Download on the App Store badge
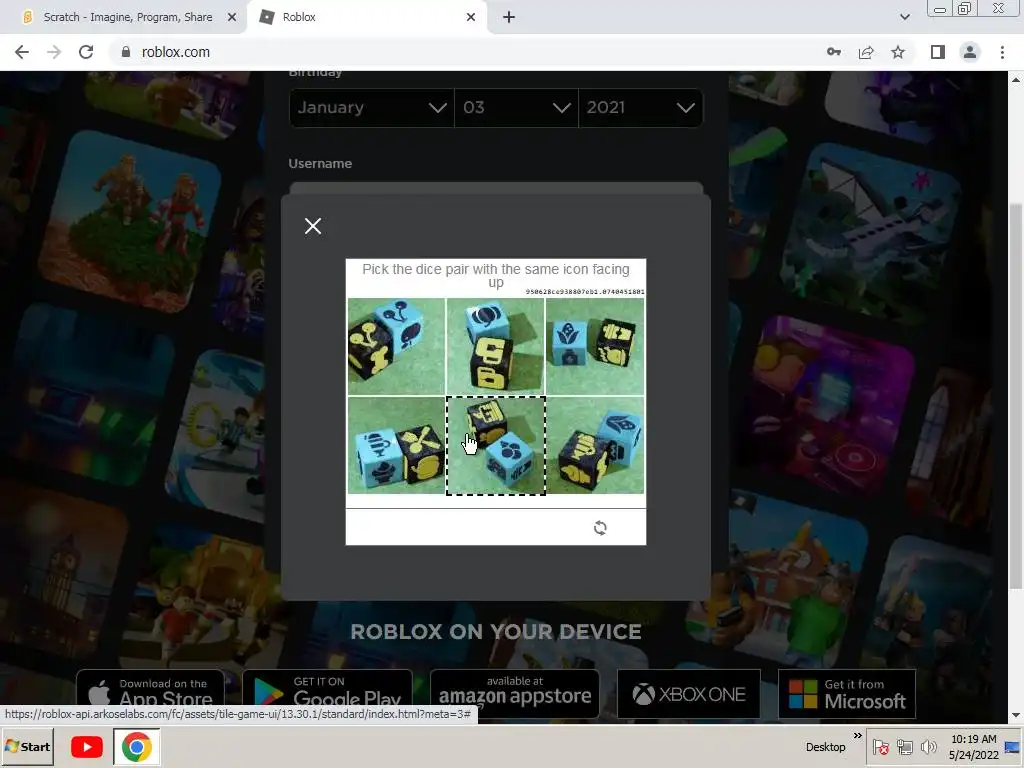Image resolution: width=1024 pixels, height=768 pixels. pos(150,694)
